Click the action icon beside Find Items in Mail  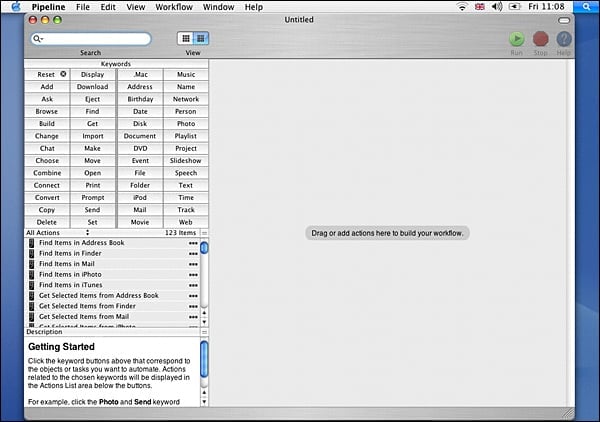coord(31,264)
